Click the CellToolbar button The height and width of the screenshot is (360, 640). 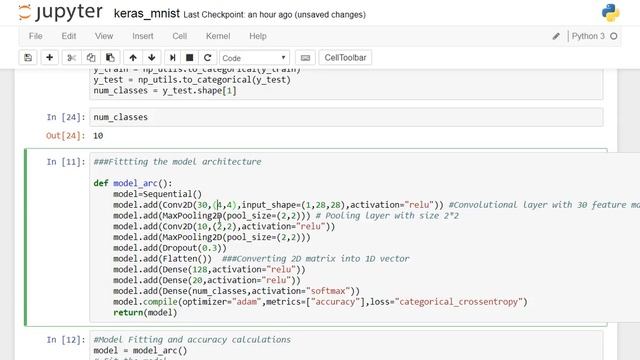click(345, 58)
